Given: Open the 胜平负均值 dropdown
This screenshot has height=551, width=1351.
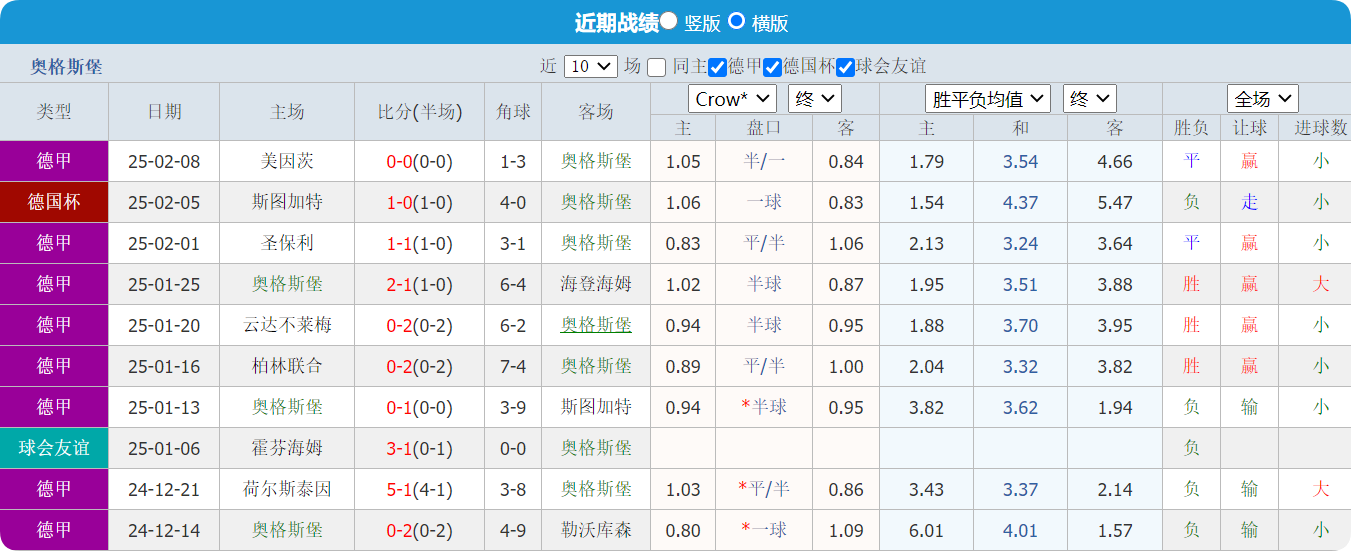Looking at the screenshot, I should (987, 99).
